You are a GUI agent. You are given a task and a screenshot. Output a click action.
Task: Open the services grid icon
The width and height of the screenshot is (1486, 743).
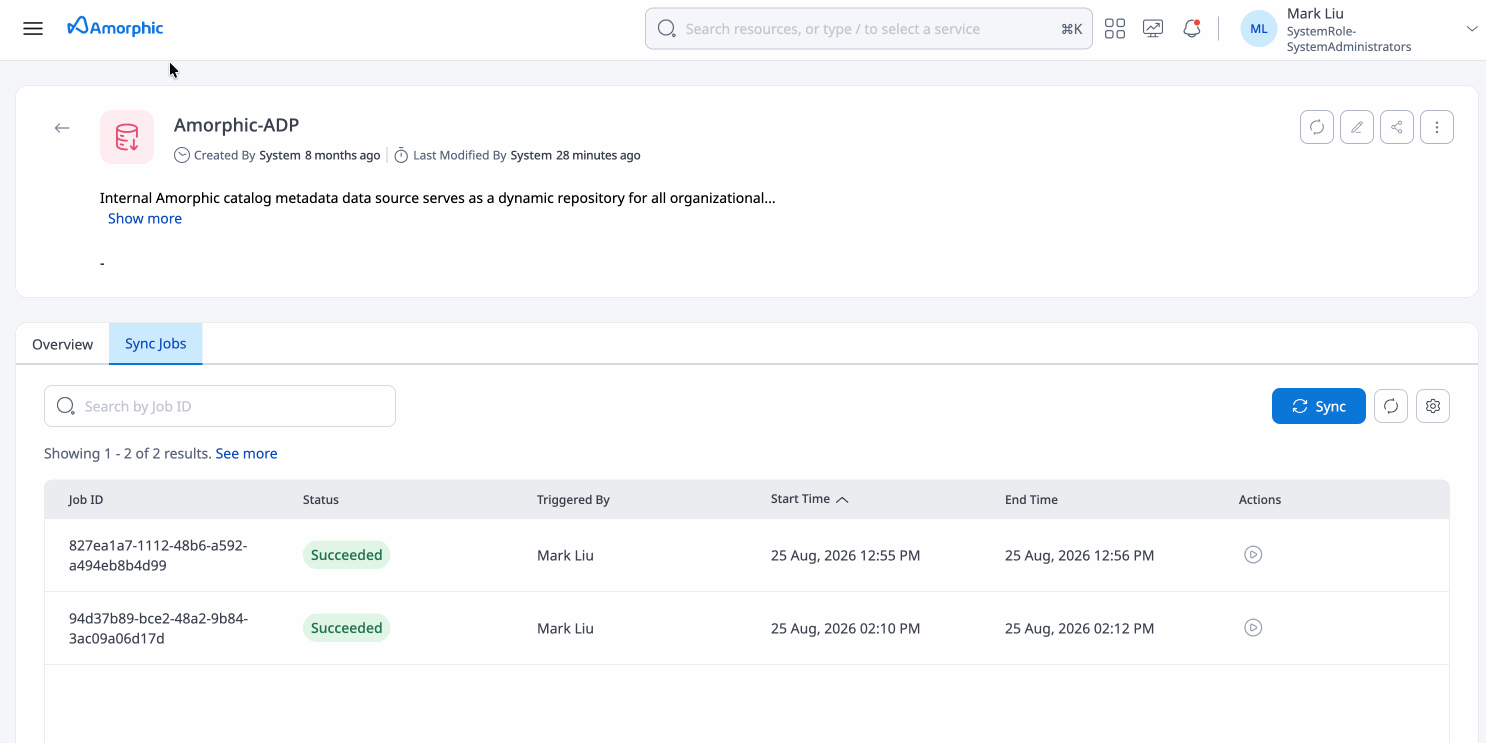pos(1115,29)
